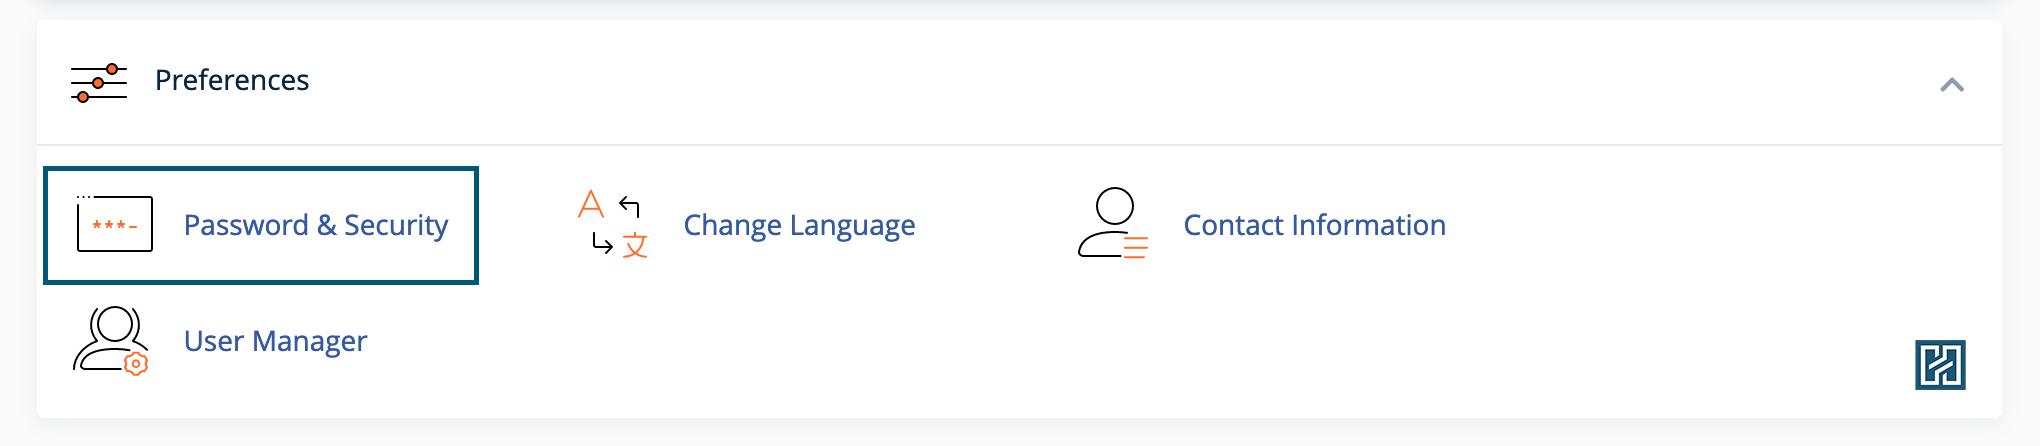
Task: Click the Preferences section heading text
Action: 232,80
